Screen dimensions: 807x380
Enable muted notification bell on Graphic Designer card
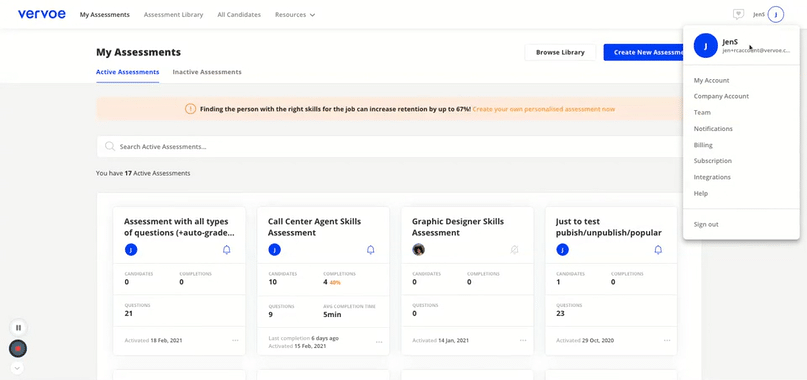[x=514, y=250]
